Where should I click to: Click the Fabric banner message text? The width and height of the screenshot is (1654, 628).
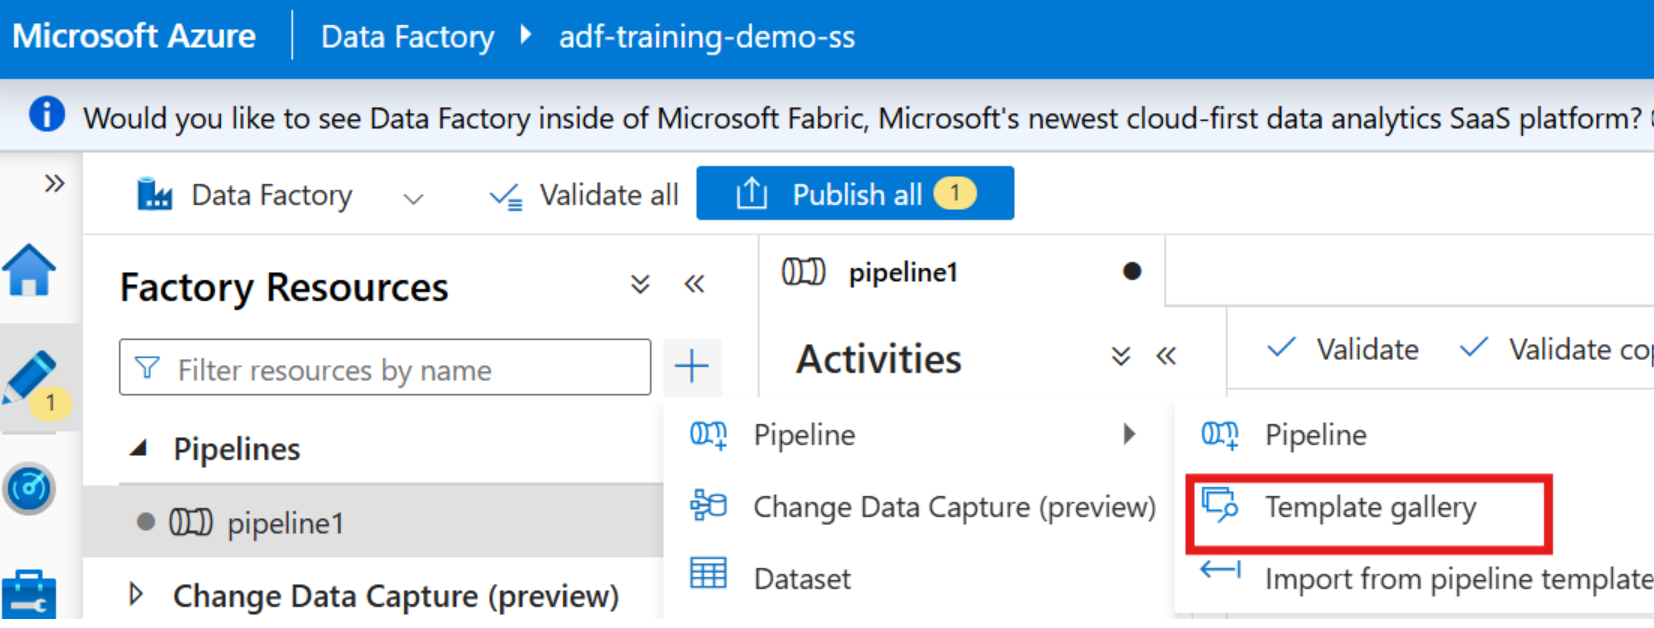tap(863, 118)
